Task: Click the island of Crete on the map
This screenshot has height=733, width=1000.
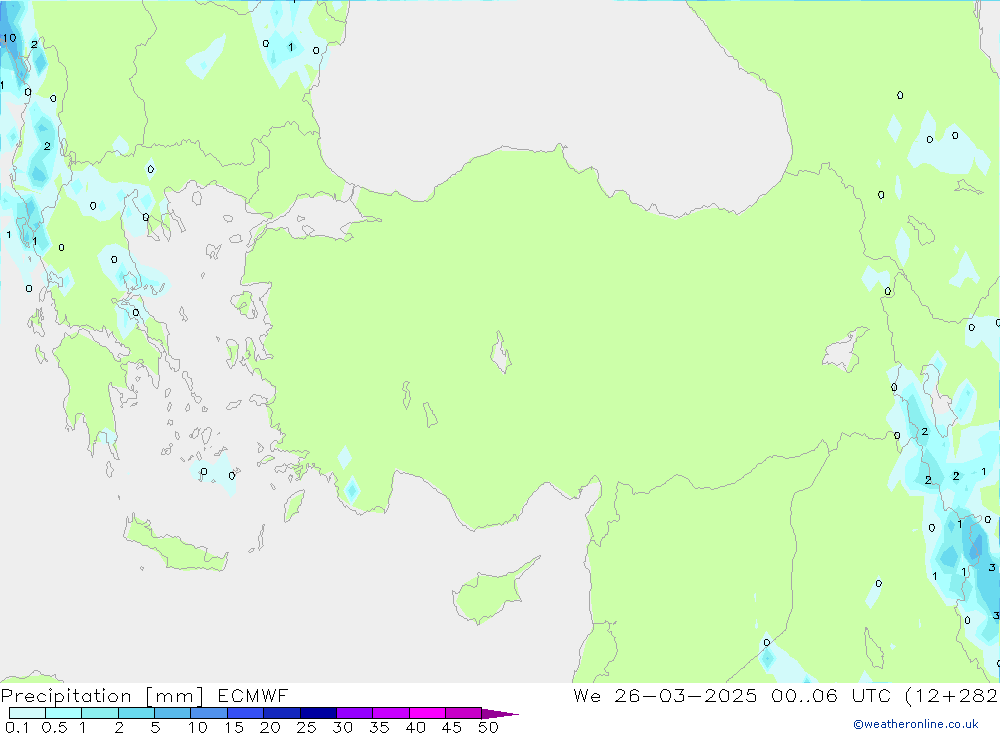Action: click(x=175, y=544)
